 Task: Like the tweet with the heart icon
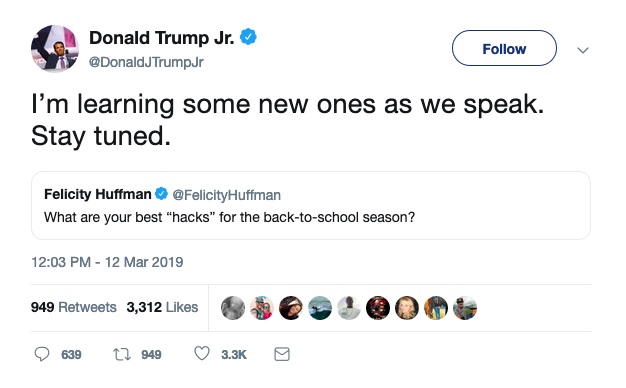(x=202, y=354)
